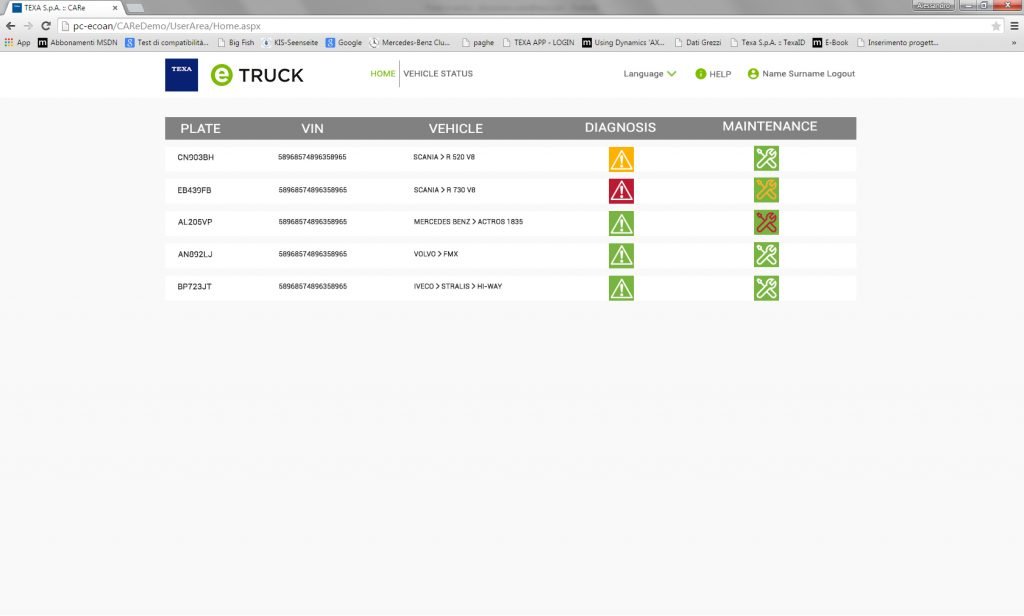Go to the Home menu item

click(x=382, y=74)
